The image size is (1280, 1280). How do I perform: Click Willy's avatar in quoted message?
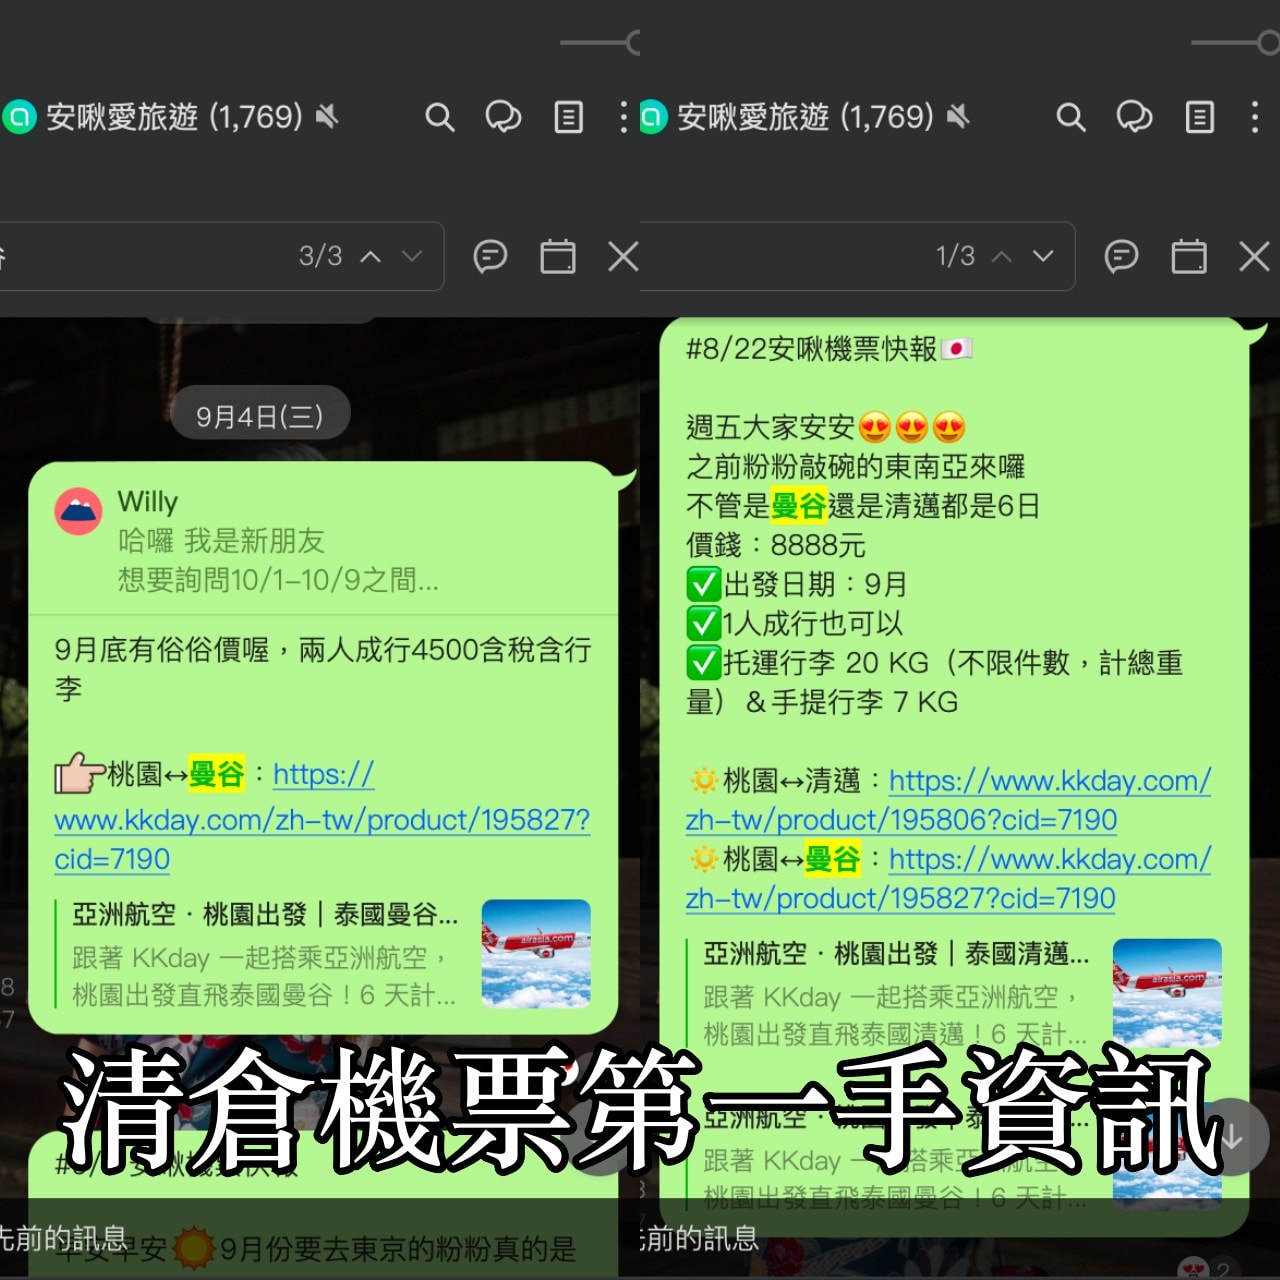78,512
